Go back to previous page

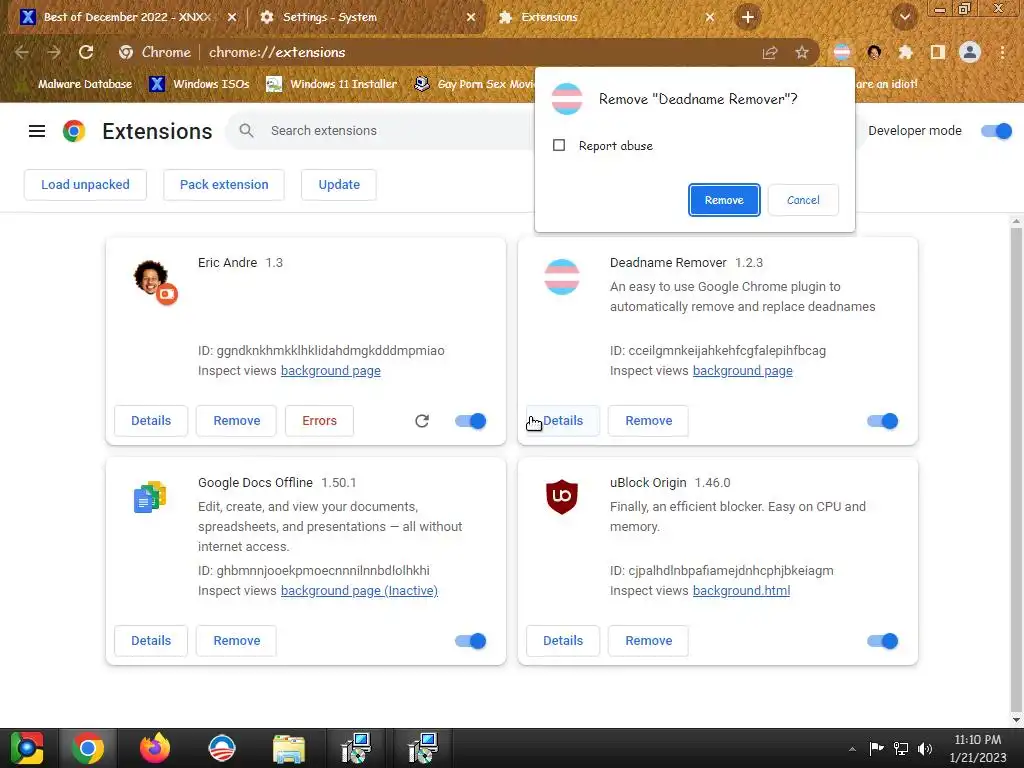pyautogui.click(x=22, y=52)
